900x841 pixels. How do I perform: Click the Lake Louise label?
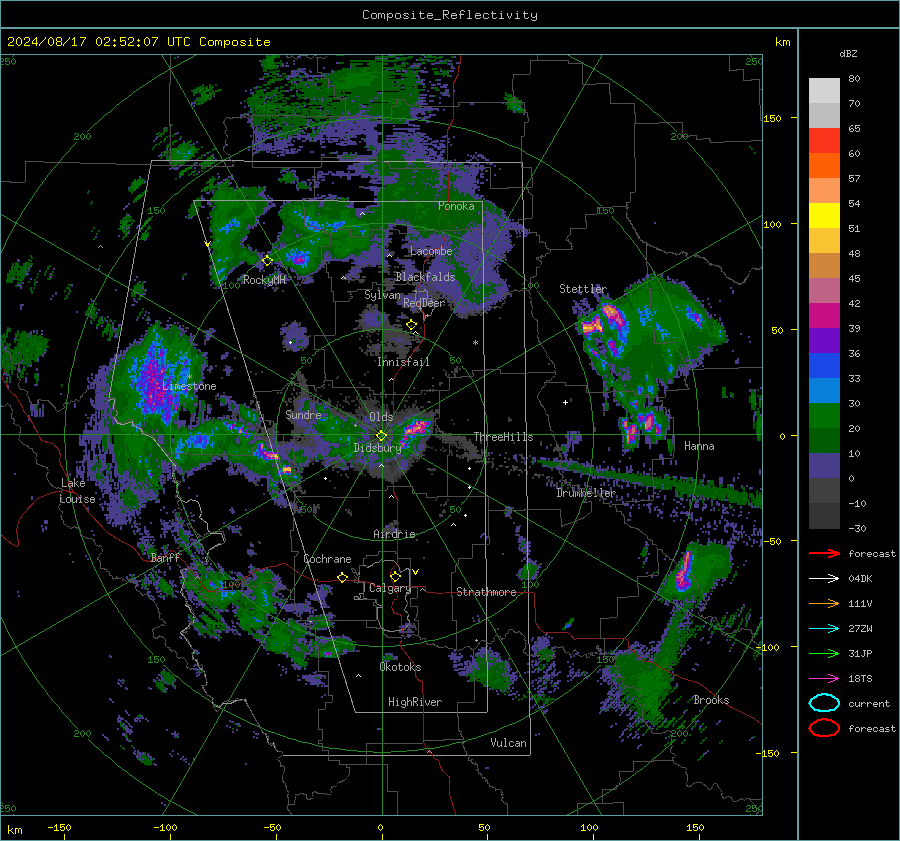77,491
